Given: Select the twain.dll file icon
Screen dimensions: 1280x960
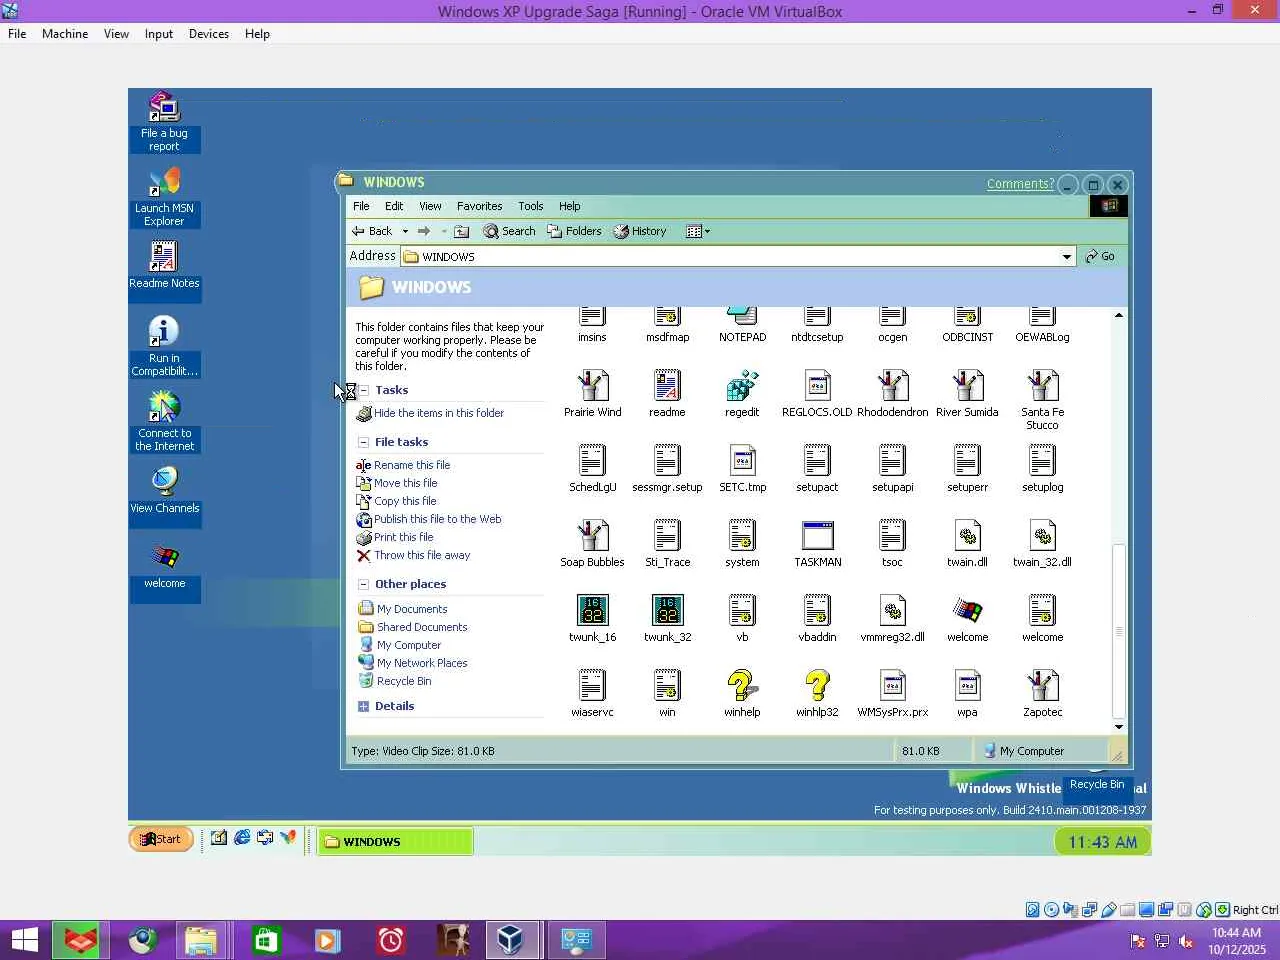Looking at the screenshot, I should click(x=967, y=536).
